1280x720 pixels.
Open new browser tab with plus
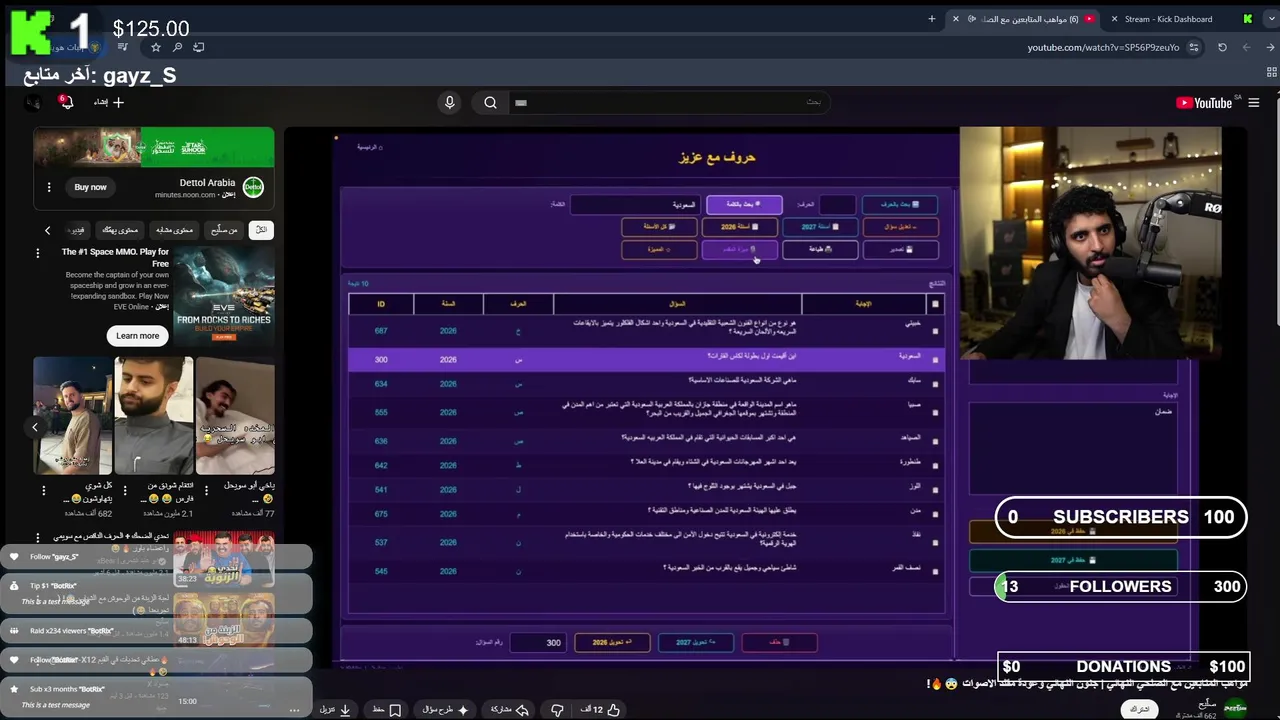[932, 18]
